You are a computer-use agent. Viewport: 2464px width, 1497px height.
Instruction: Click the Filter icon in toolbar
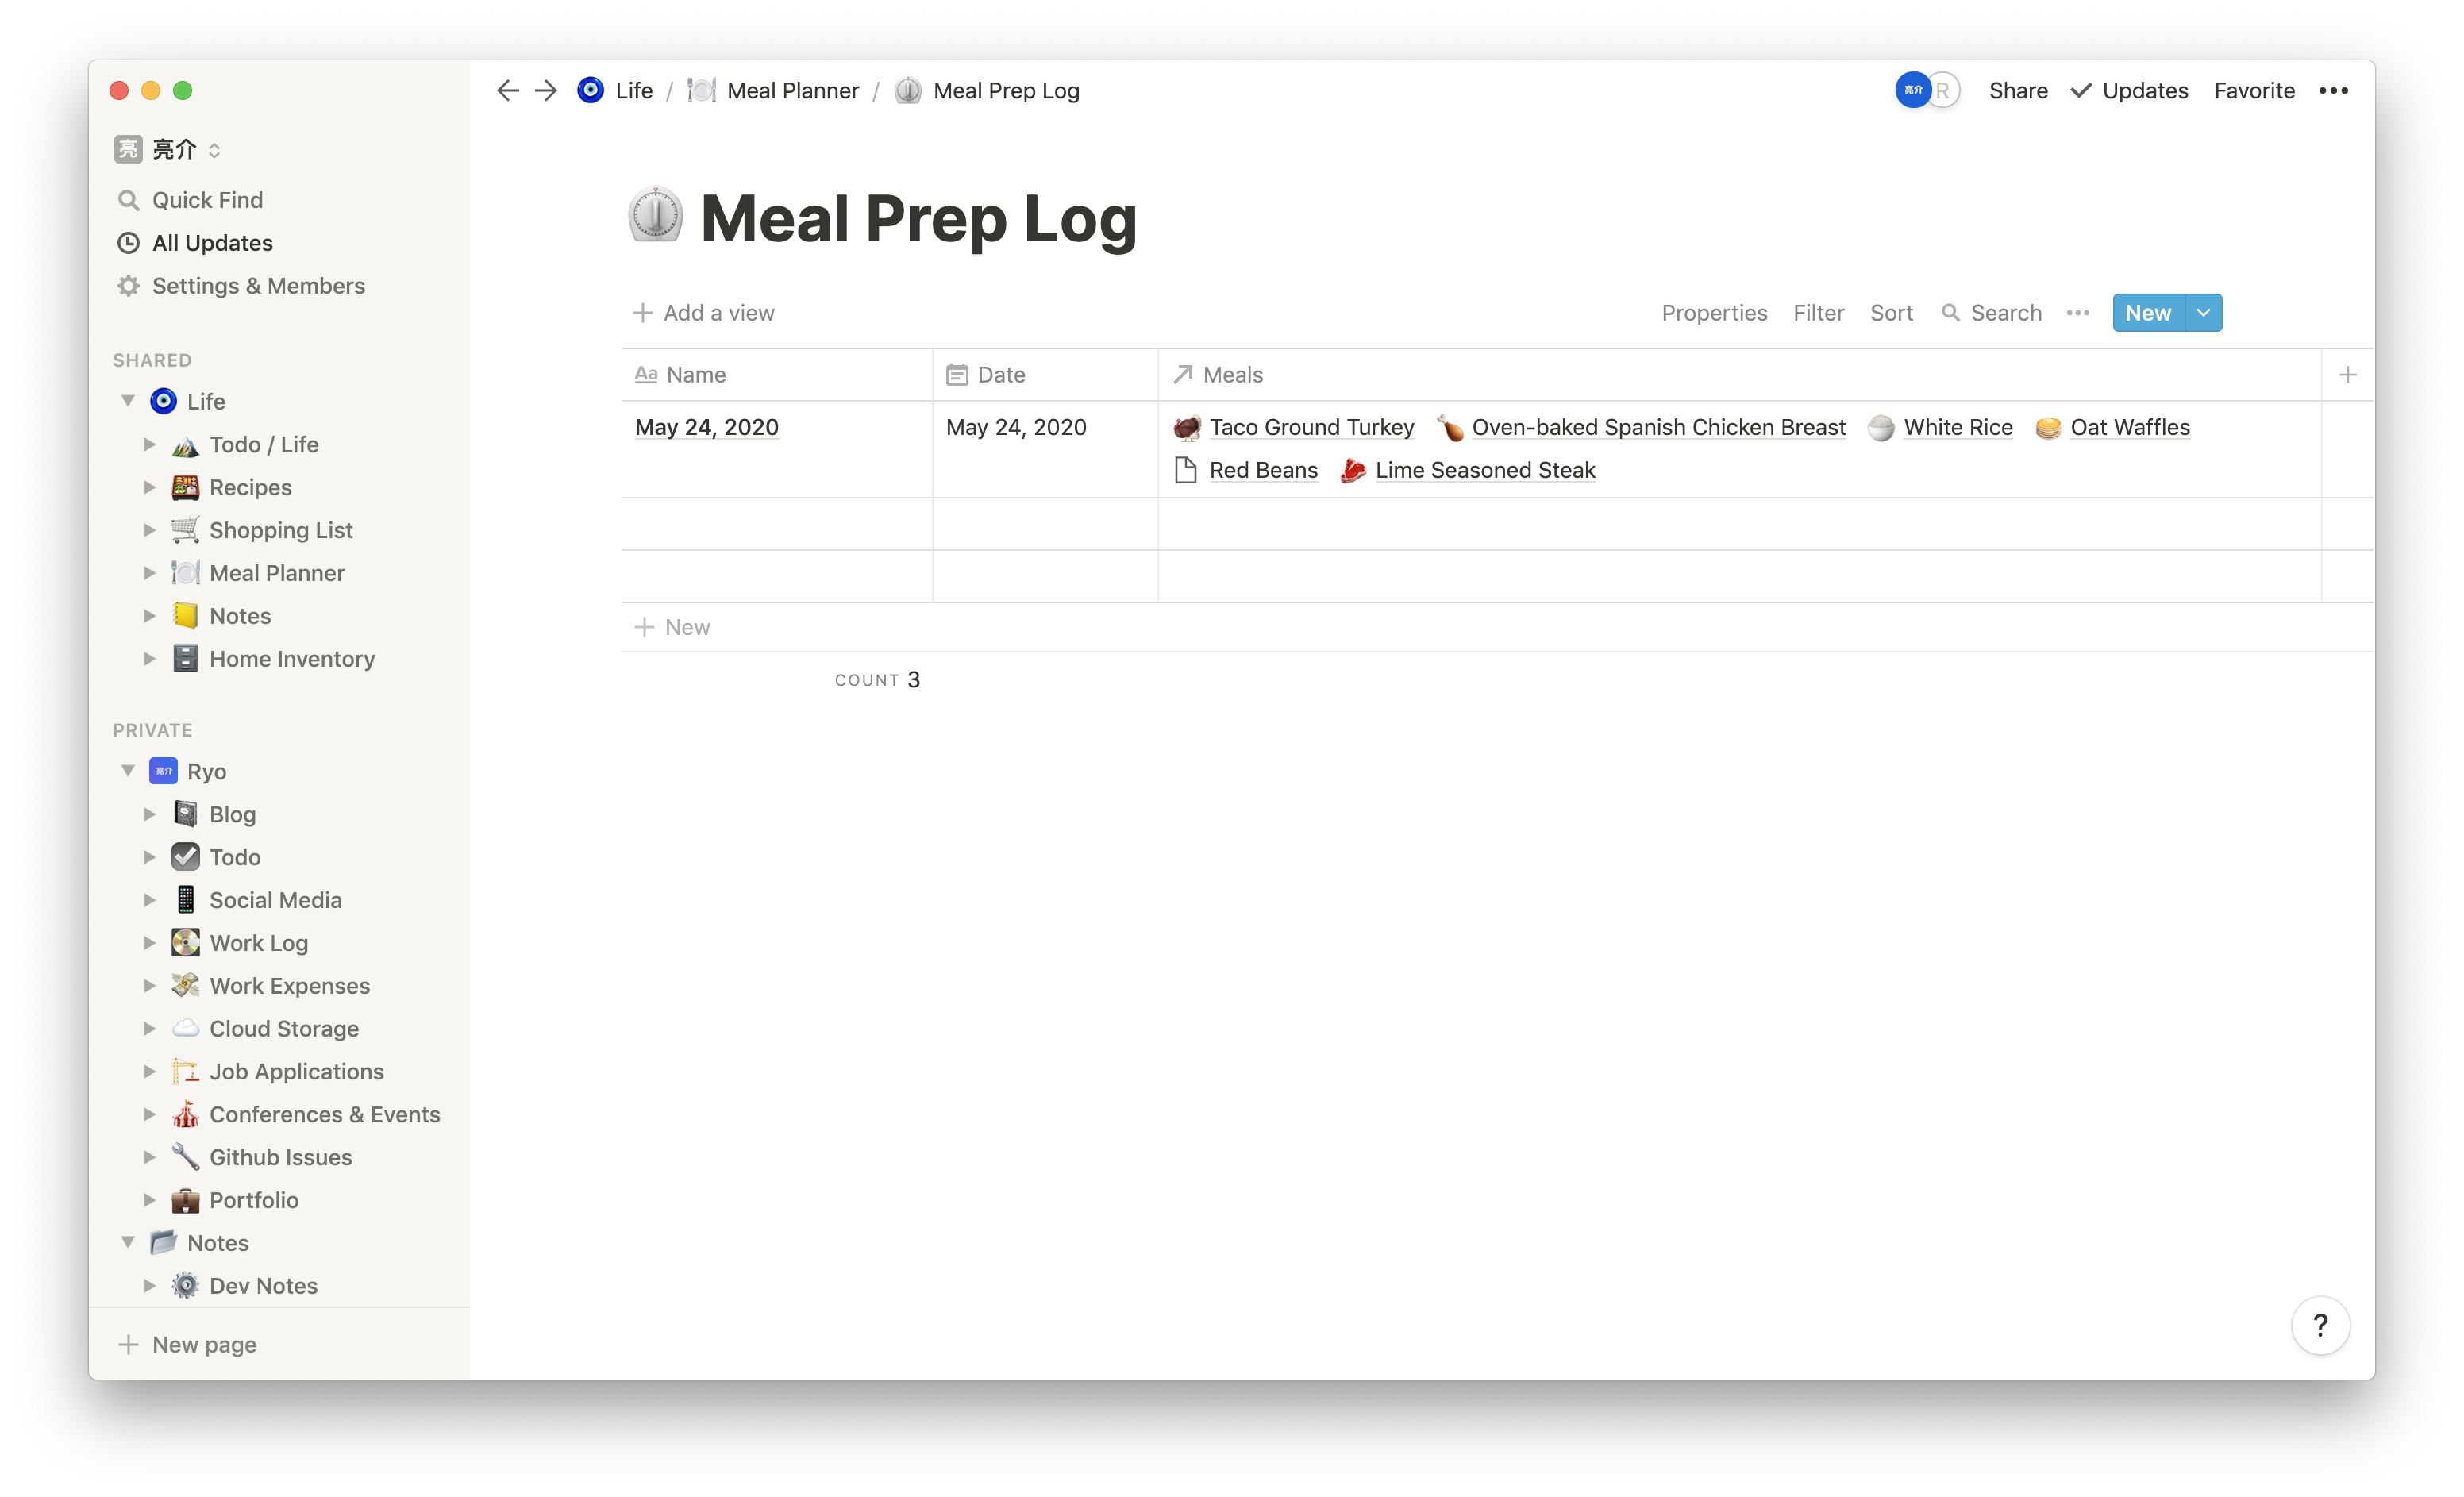[x=1818, y=313]
